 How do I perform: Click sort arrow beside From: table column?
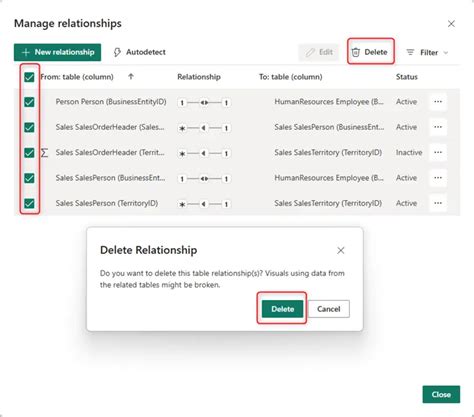(x=131, y=77)
